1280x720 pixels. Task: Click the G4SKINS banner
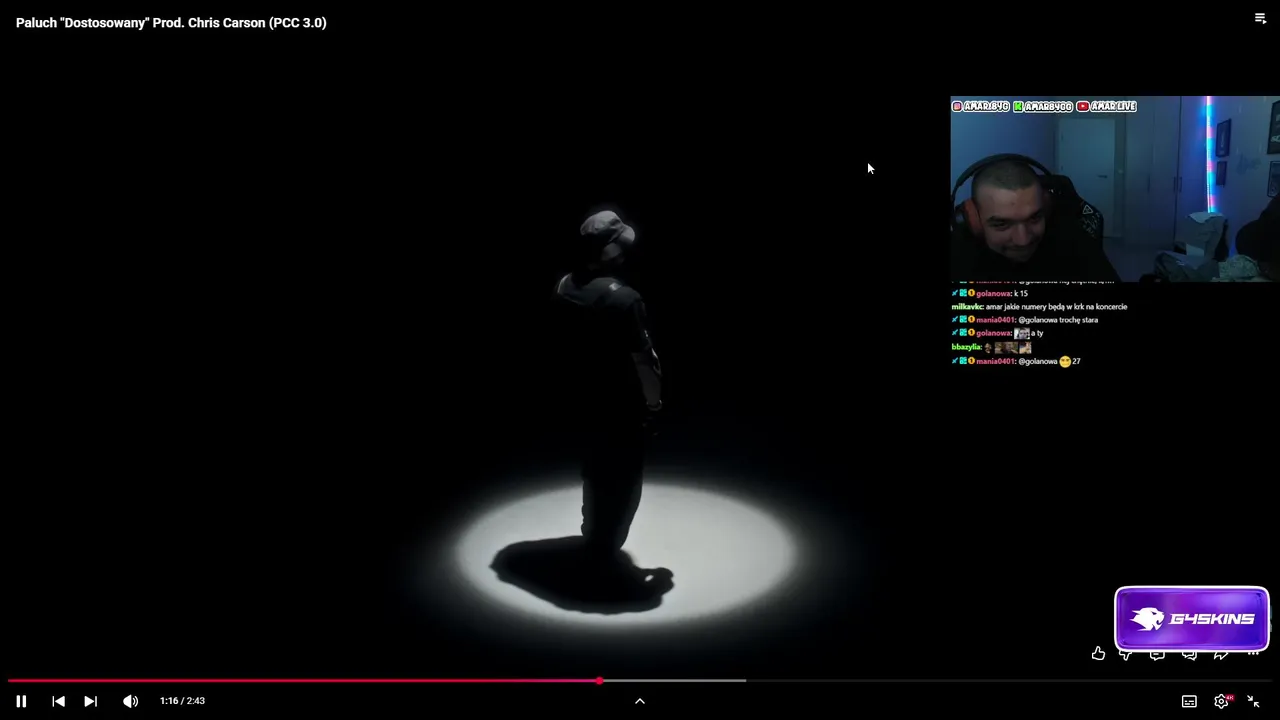(x=1192, y=619)
